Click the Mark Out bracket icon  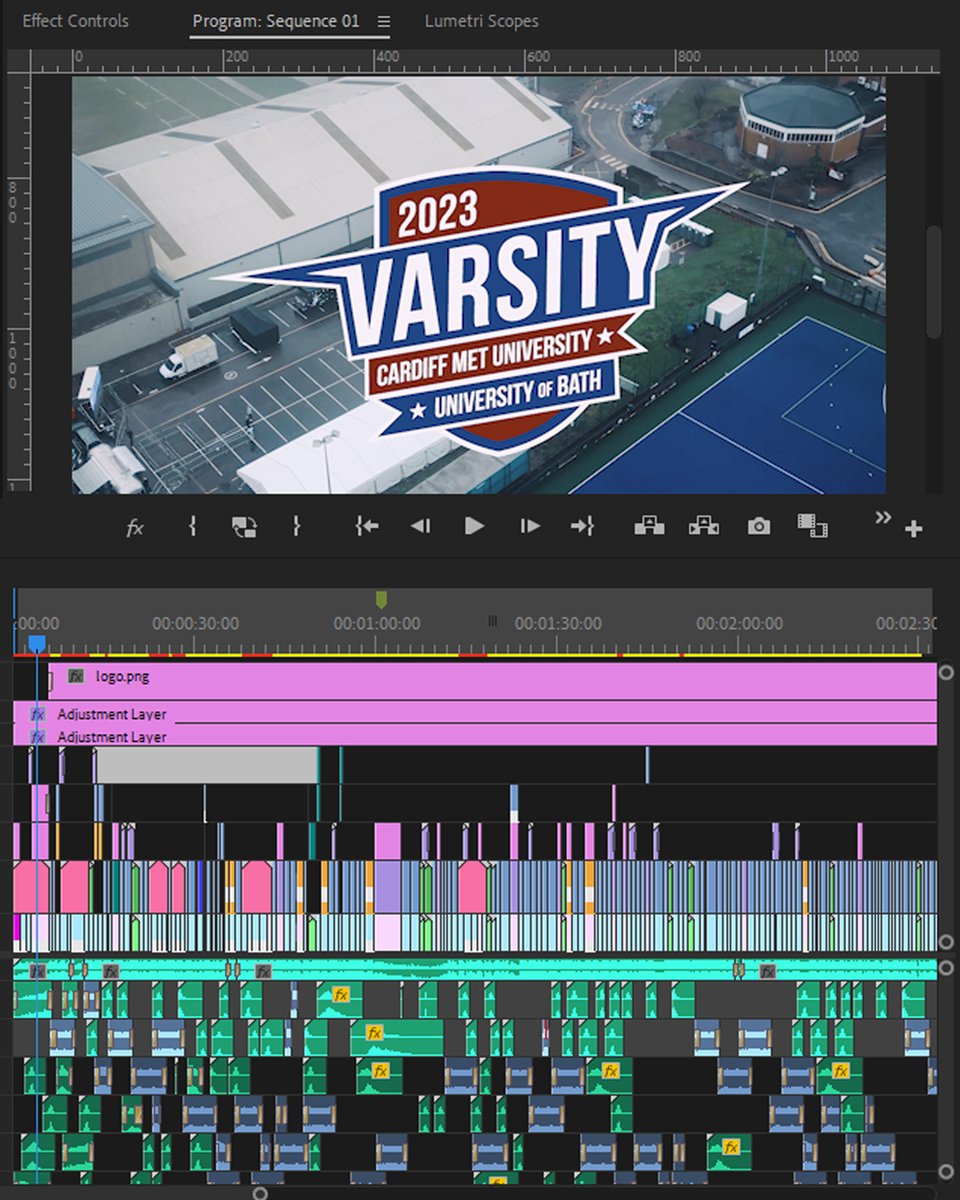pyautogui.click(x=296, y=525)
